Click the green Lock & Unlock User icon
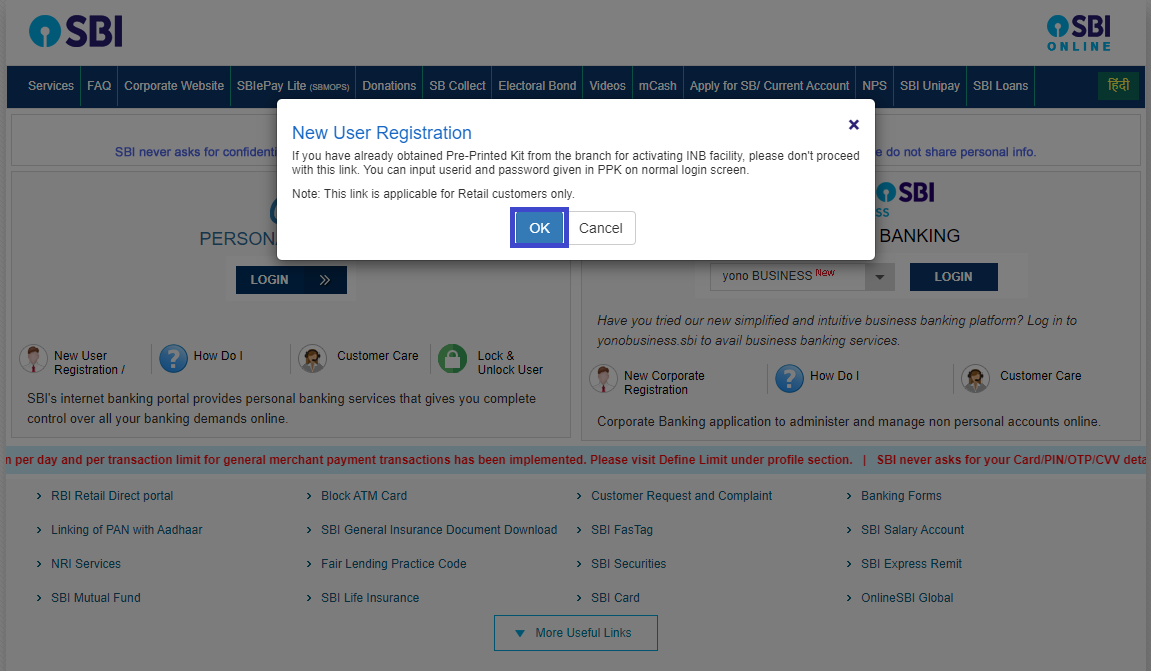Image resolution: width=1151 pixels, height=671 pixels. coord(453,359)
